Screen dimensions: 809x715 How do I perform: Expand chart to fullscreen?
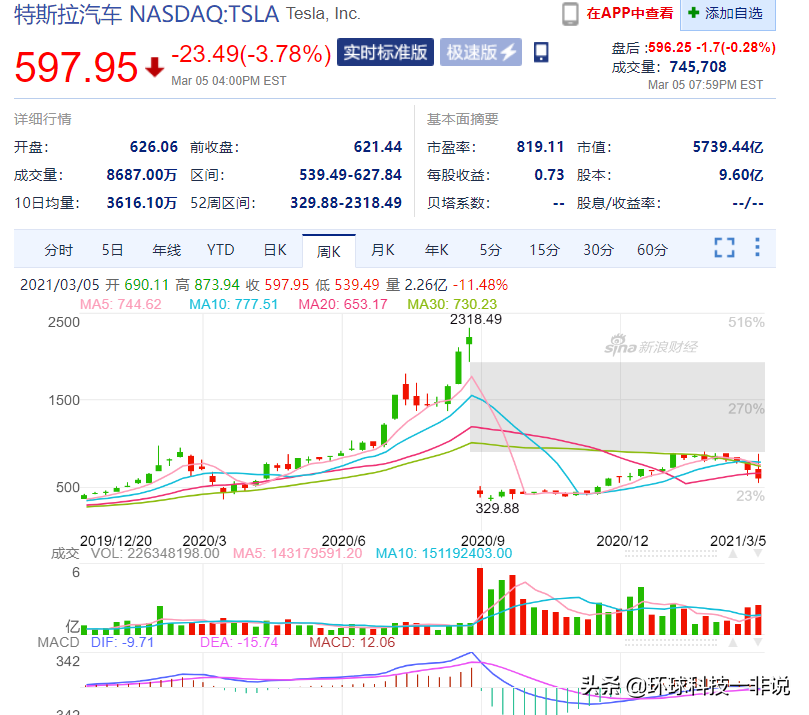724,248
